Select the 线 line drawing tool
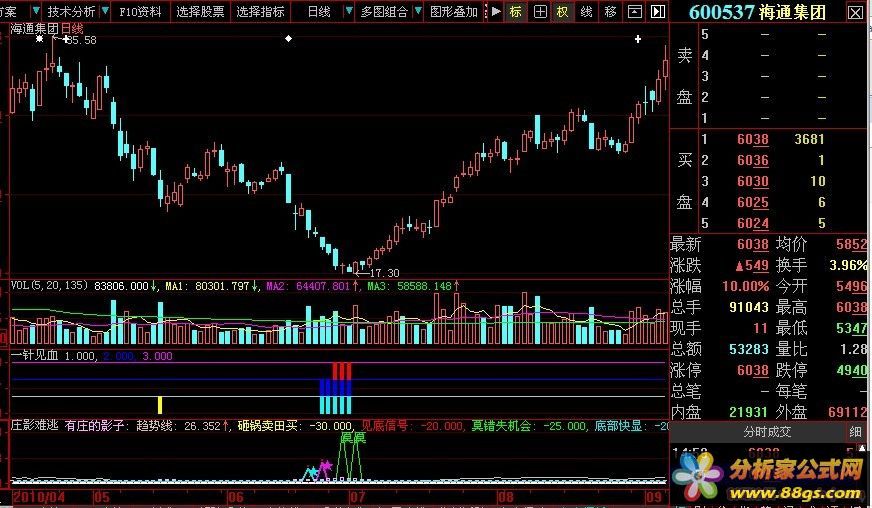The width and height of the screenshot is (872, 508). [x=587, y=11]
